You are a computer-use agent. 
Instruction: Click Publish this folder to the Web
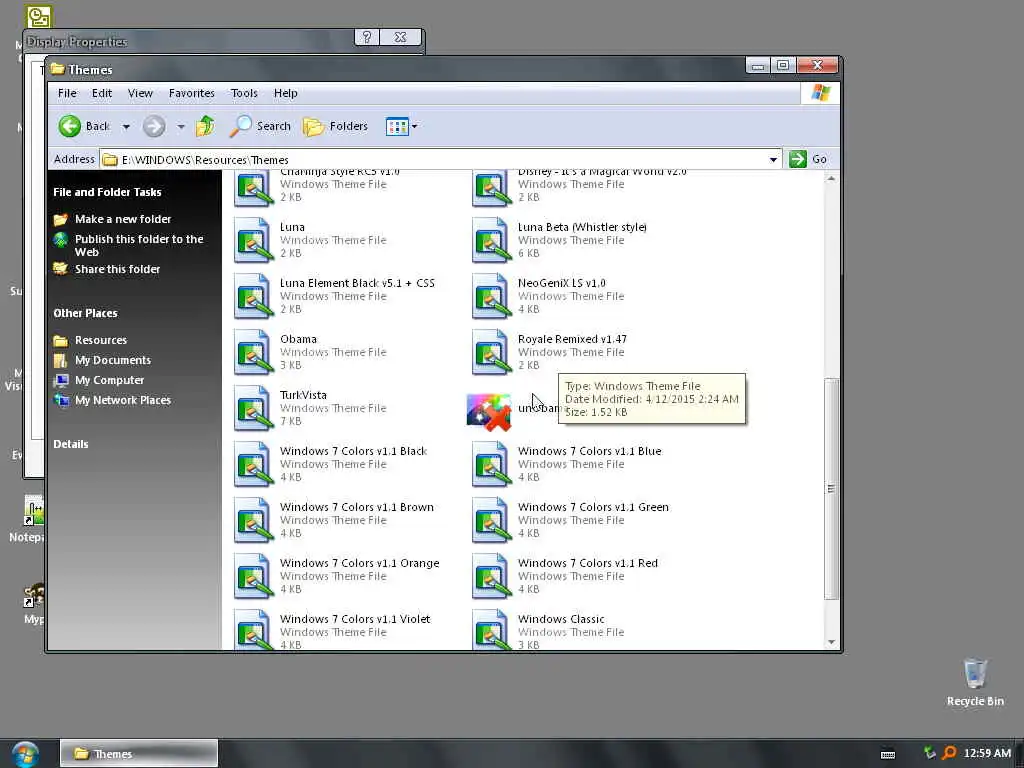[138, 246]
